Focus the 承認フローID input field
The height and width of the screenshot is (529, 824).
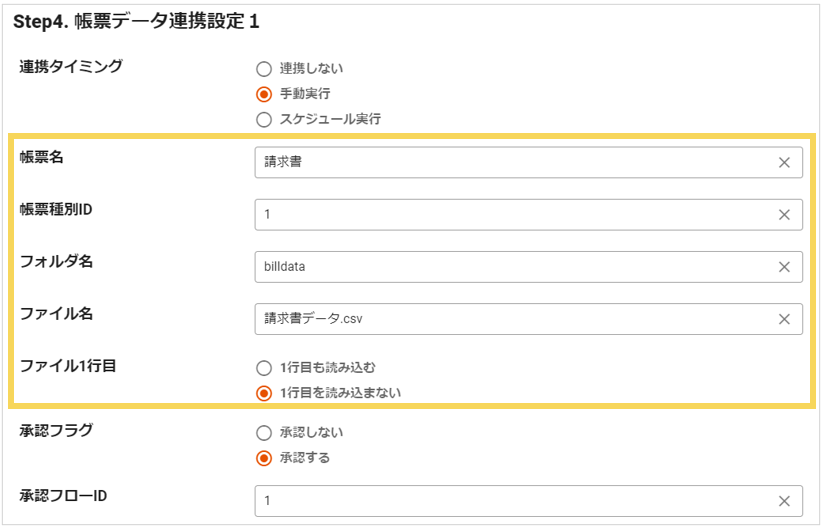tap(510, 501)
